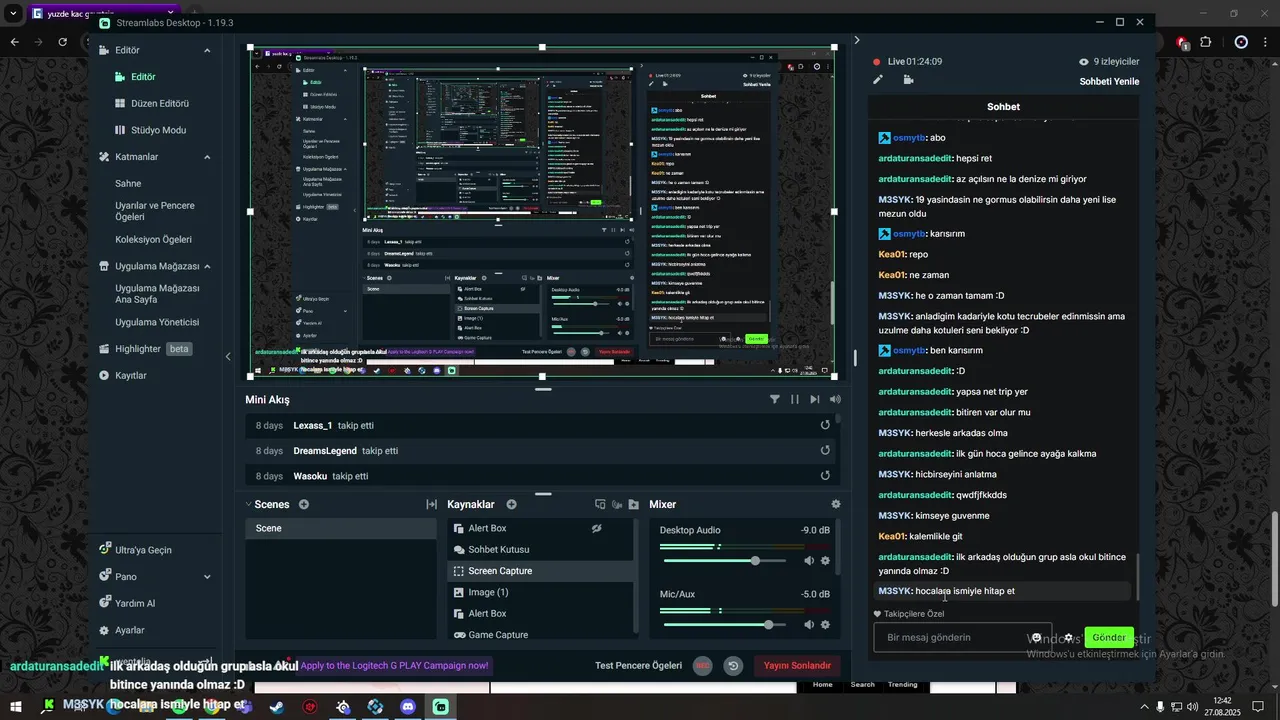
Task: Open Kaynaklar audio-only sources icon
Action: pyautogui.click(x=617, y=505)
